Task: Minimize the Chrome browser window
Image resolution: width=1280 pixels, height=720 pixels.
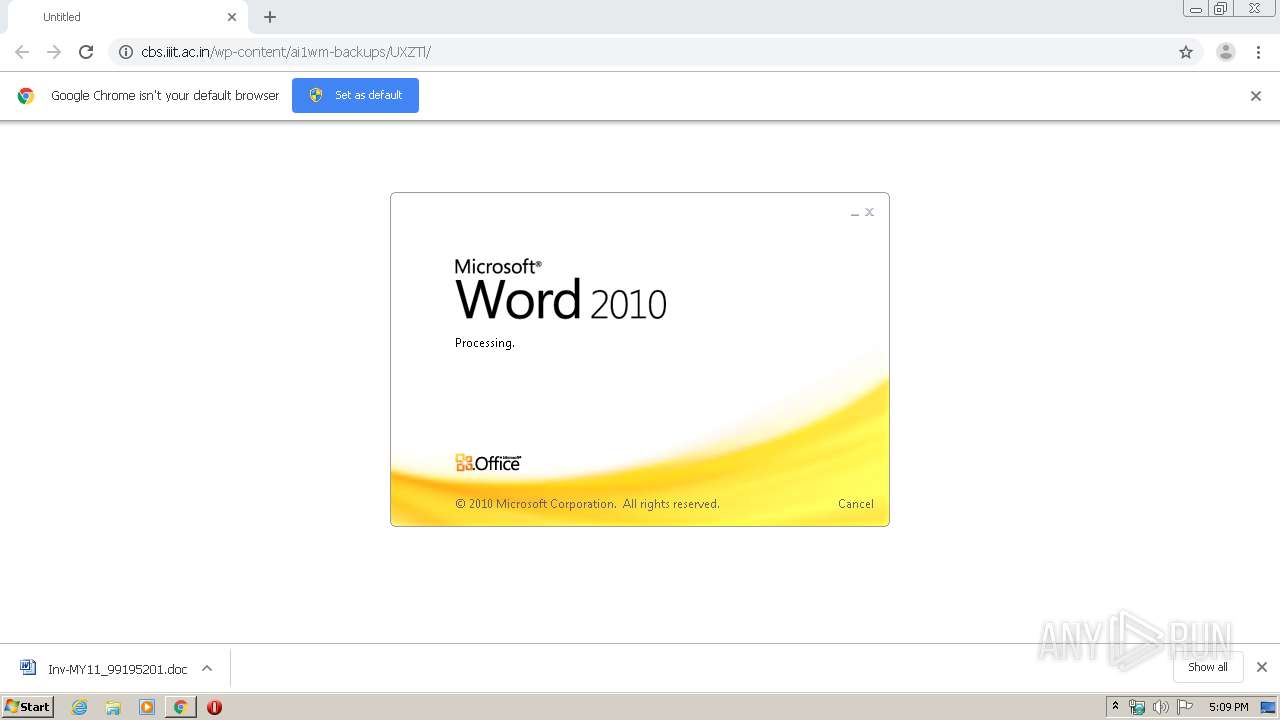Action: (1196, 9)
